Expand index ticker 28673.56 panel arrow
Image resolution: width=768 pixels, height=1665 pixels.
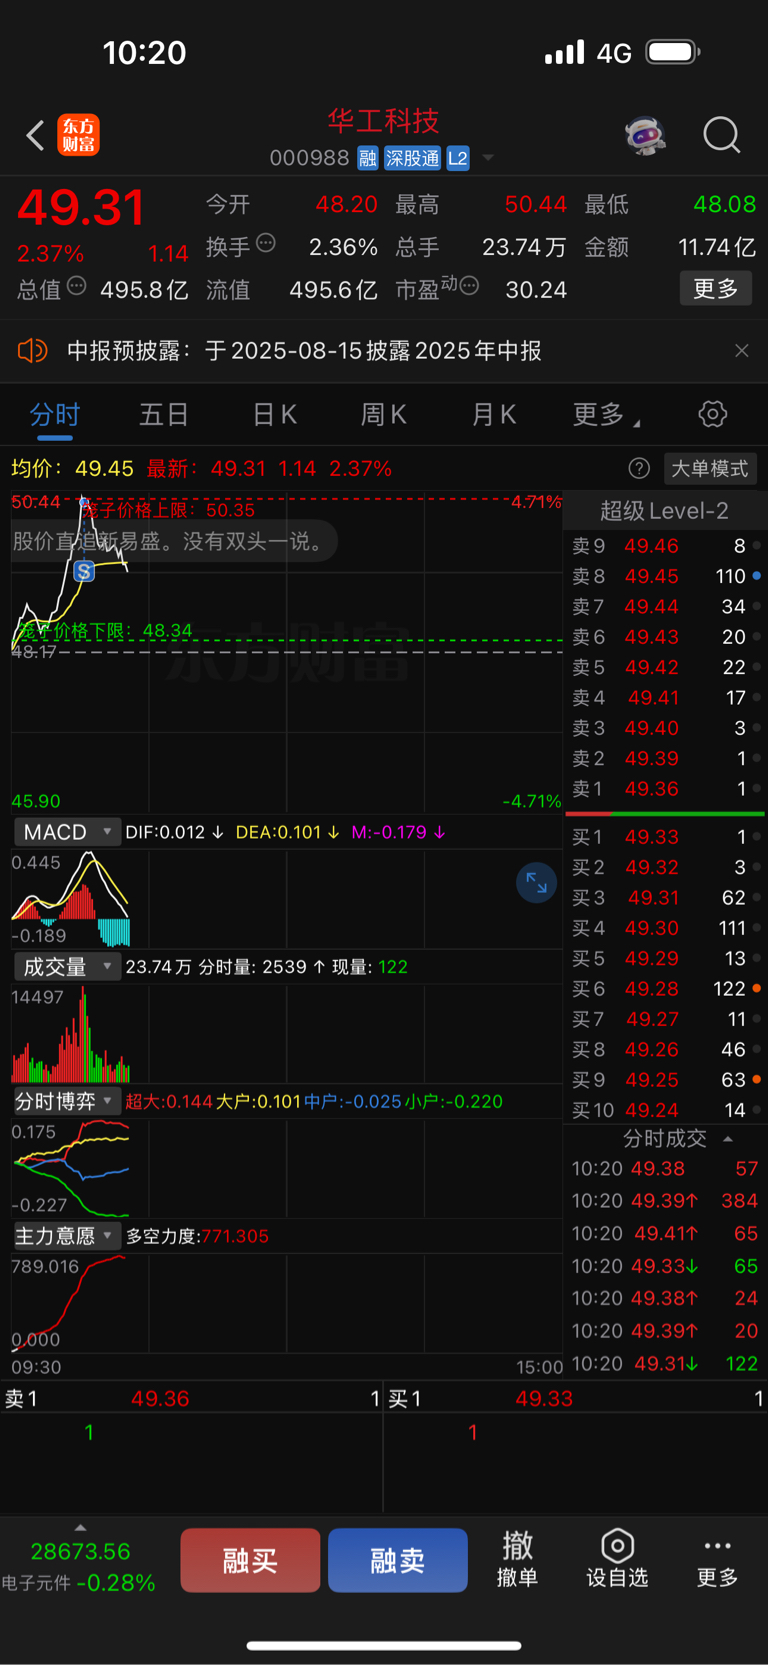(x=81, y=1528)
